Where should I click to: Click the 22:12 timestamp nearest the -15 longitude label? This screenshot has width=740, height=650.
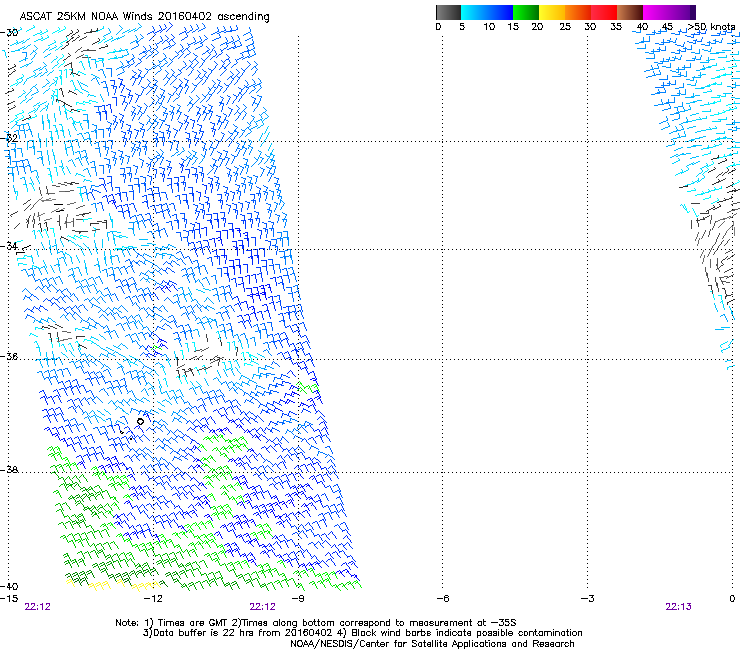click(x=37, y=607)
